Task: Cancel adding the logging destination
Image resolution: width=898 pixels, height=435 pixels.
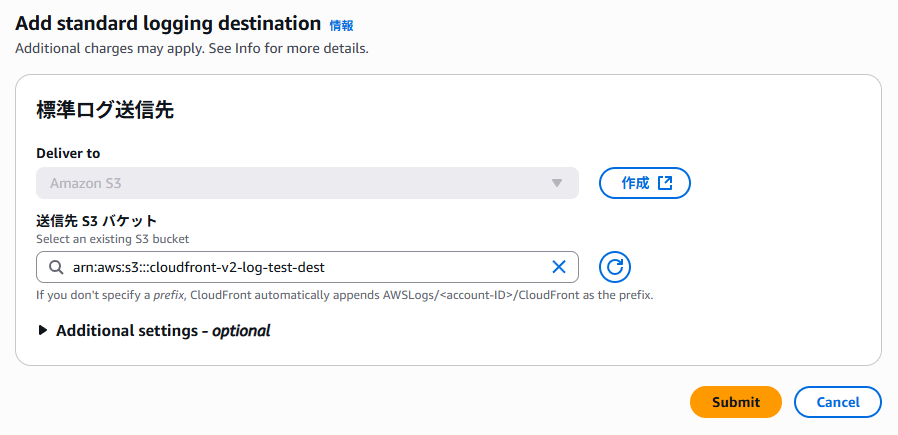Action: 837,402
